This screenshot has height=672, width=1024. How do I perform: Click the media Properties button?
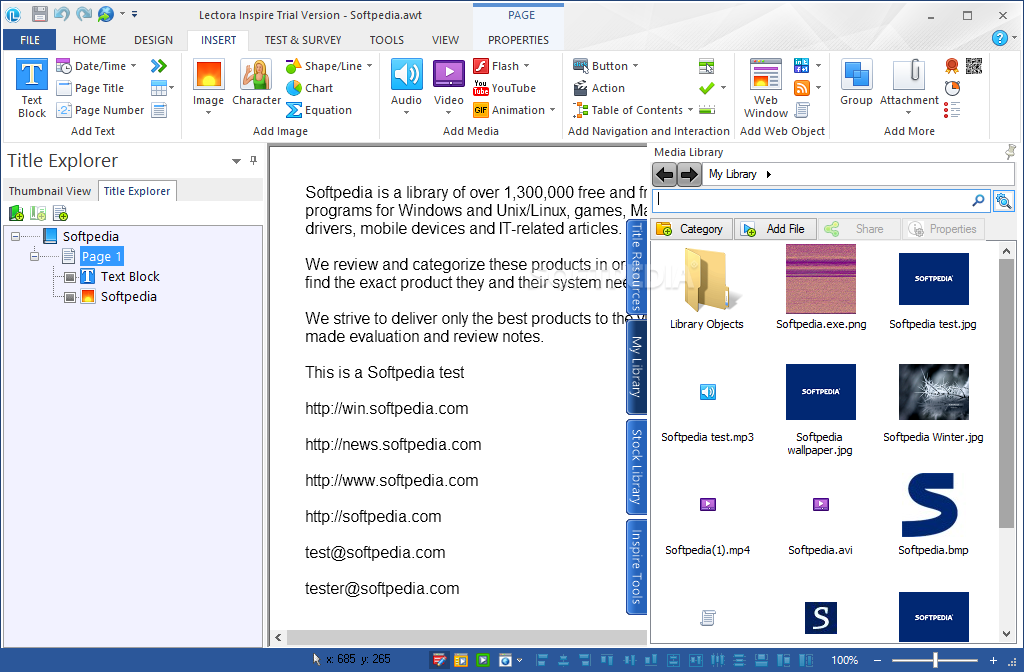coord(943,229)
